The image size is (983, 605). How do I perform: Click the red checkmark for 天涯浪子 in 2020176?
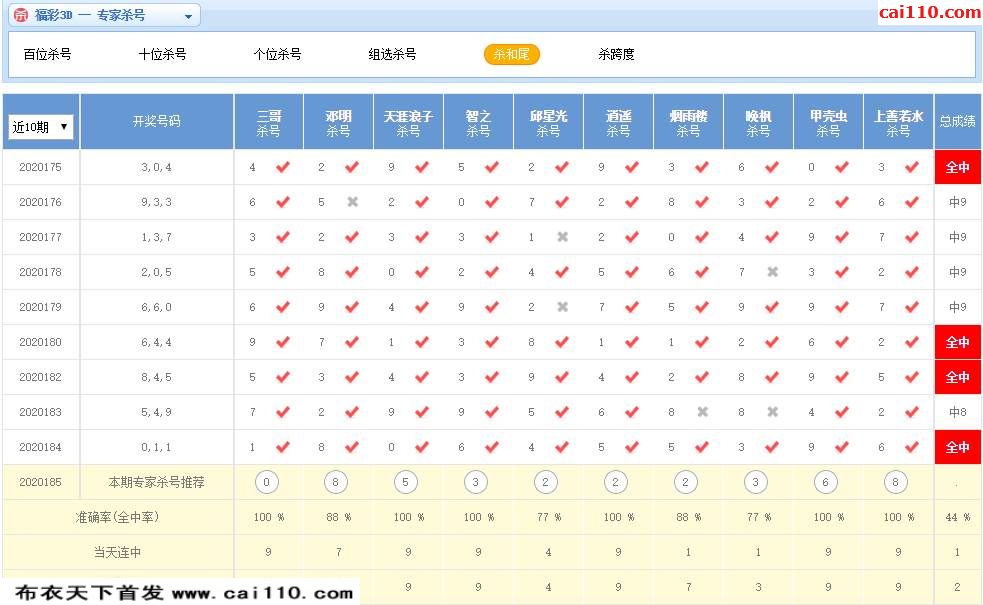[x=422, y=202]
